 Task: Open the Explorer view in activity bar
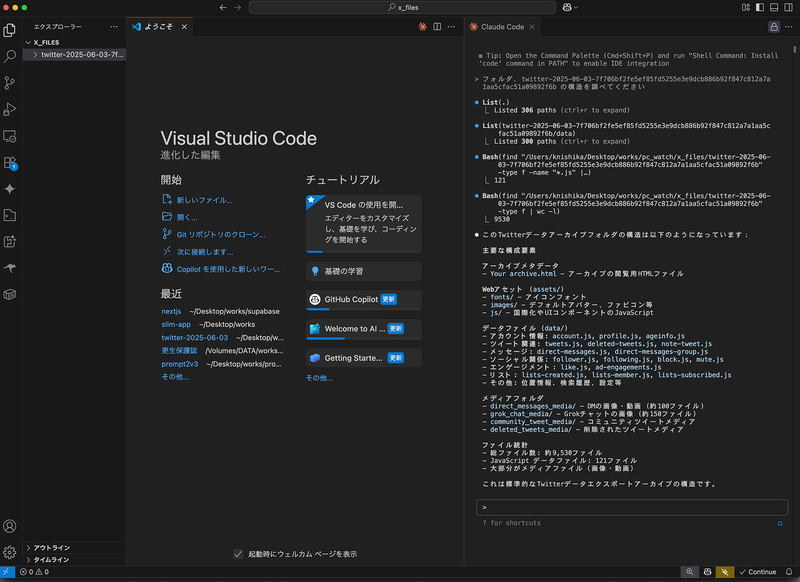click(x=10, y=30)
